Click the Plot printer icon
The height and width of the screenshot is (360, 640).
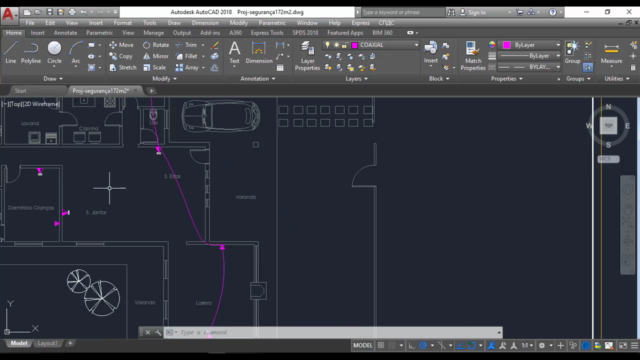click(x=72, y=12)
